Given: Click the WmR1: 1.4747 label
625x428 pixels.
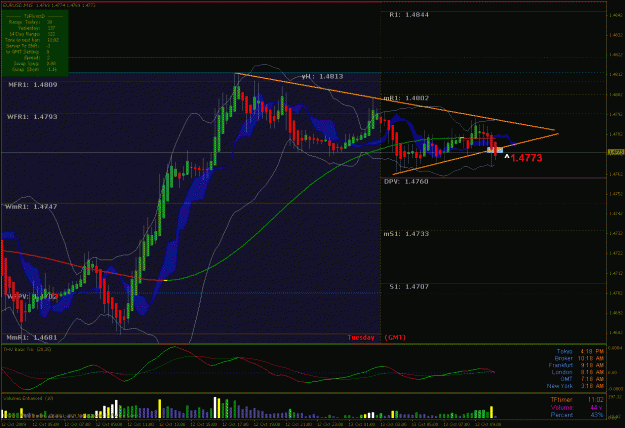Looking at the screenshot, I should pos(31,207).
